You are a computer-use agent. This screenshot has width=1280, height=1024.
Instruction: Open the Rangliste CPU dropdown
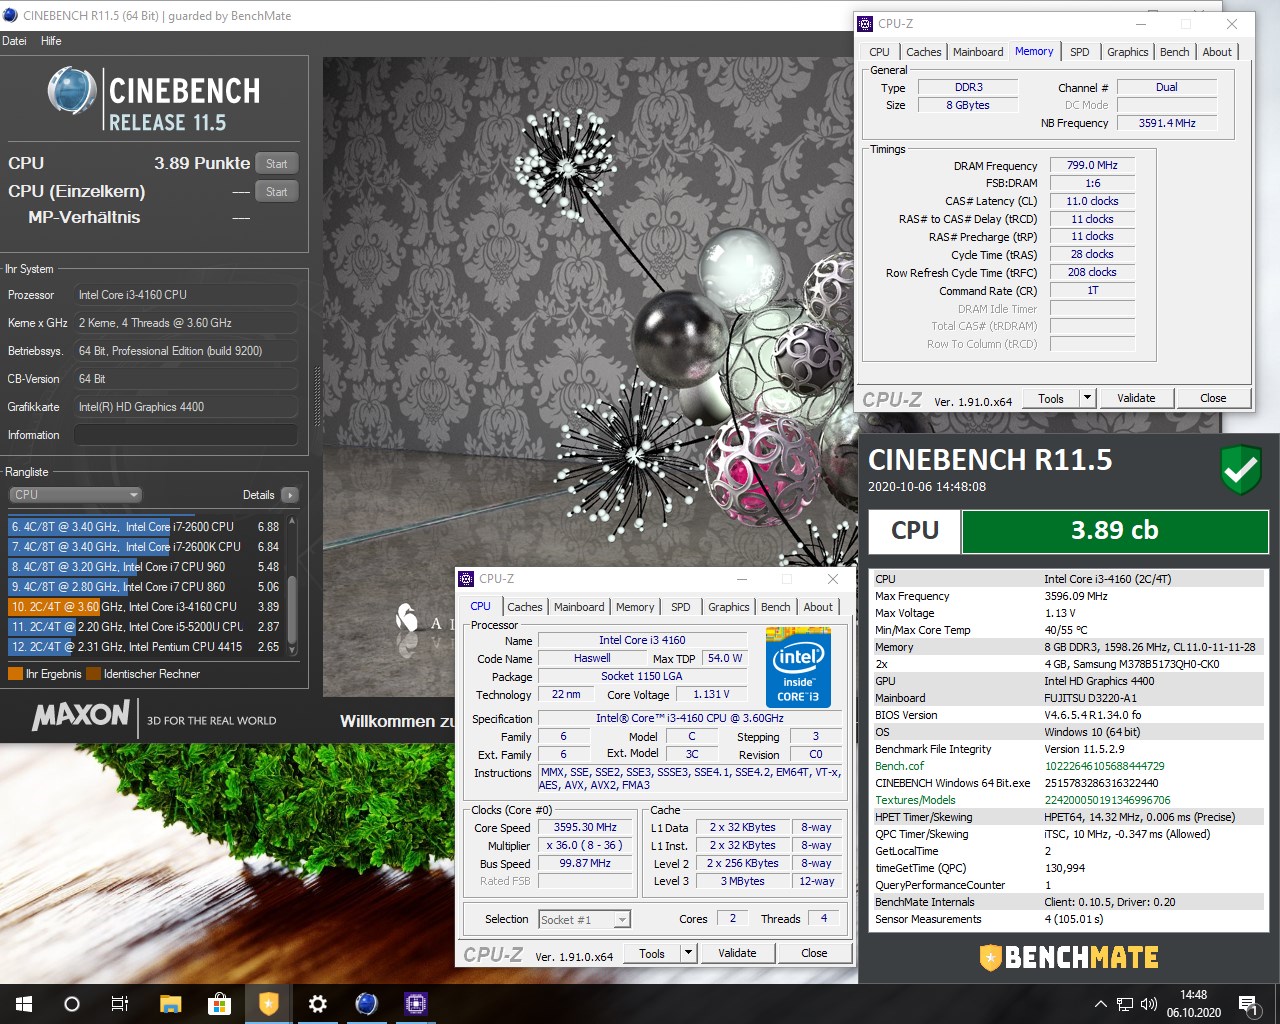click(x=75, y=495)
